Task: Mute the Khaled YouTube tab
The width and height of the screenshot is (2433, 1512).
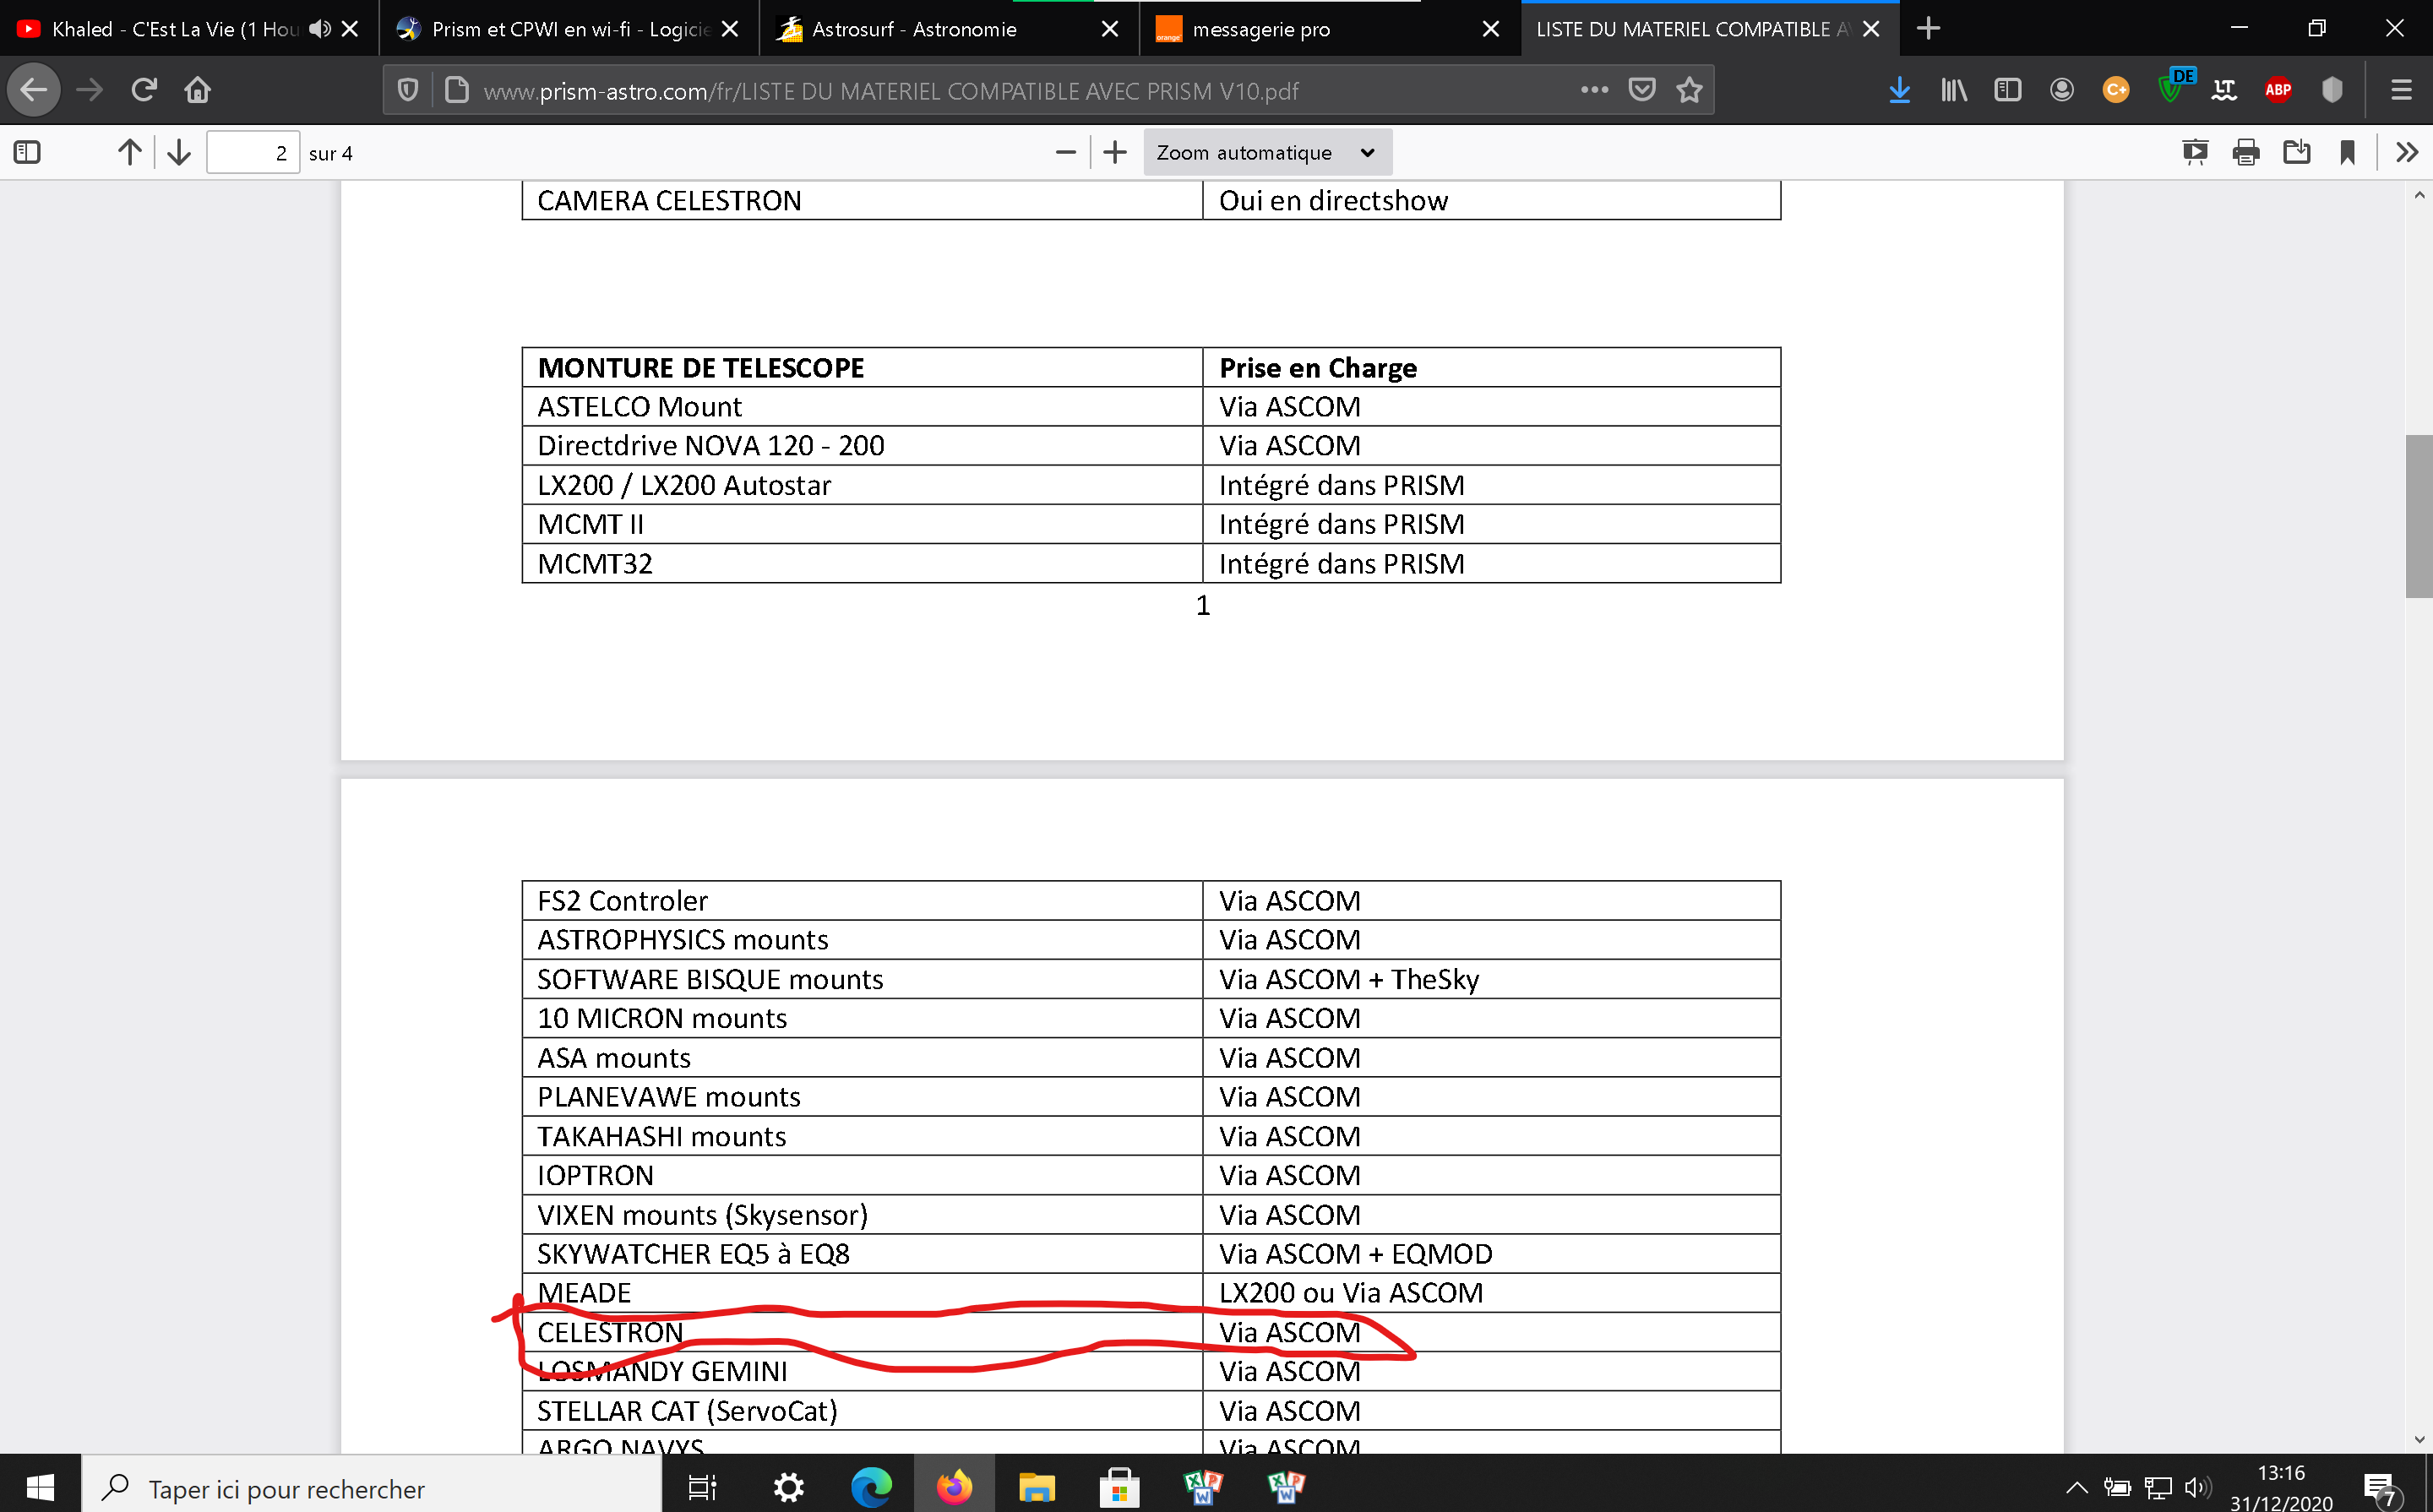Action: click(x=319, y=29)
